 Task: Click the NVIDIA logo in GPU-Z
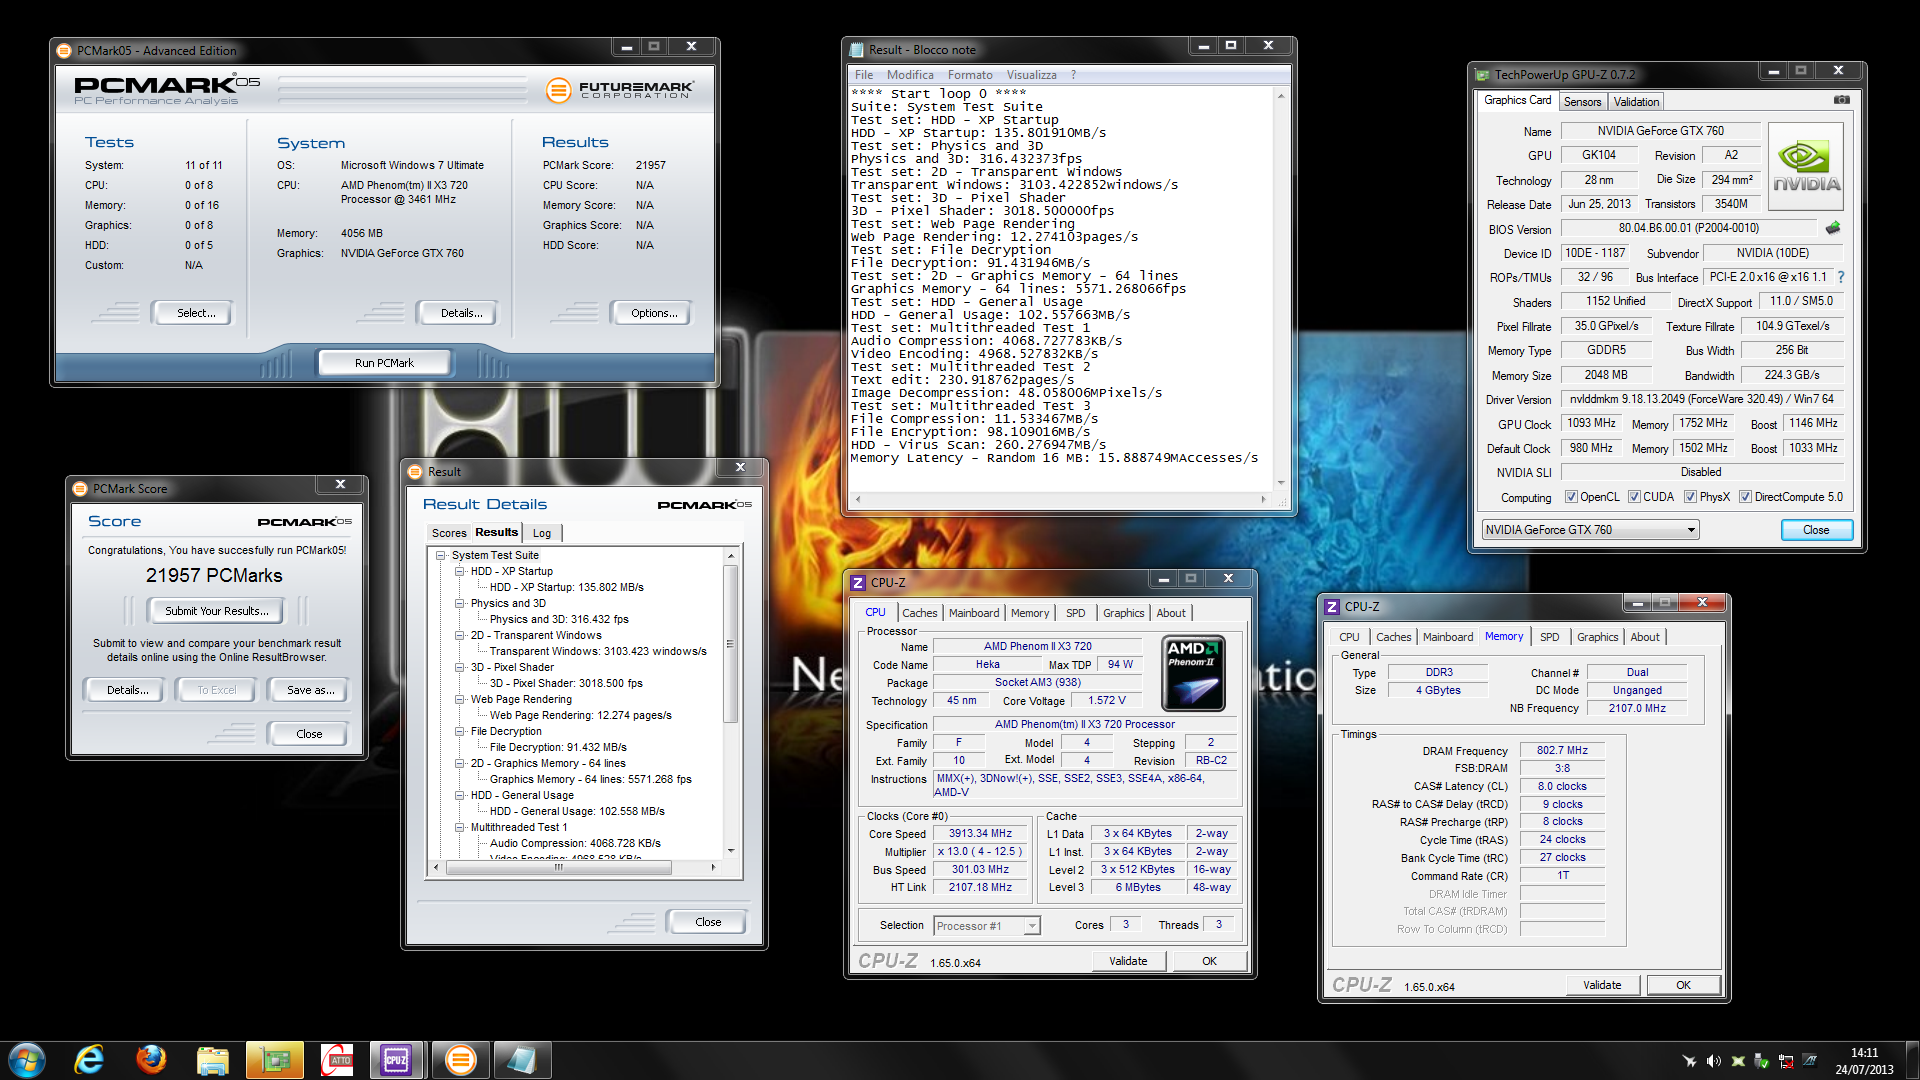(x=1806, y=166)
